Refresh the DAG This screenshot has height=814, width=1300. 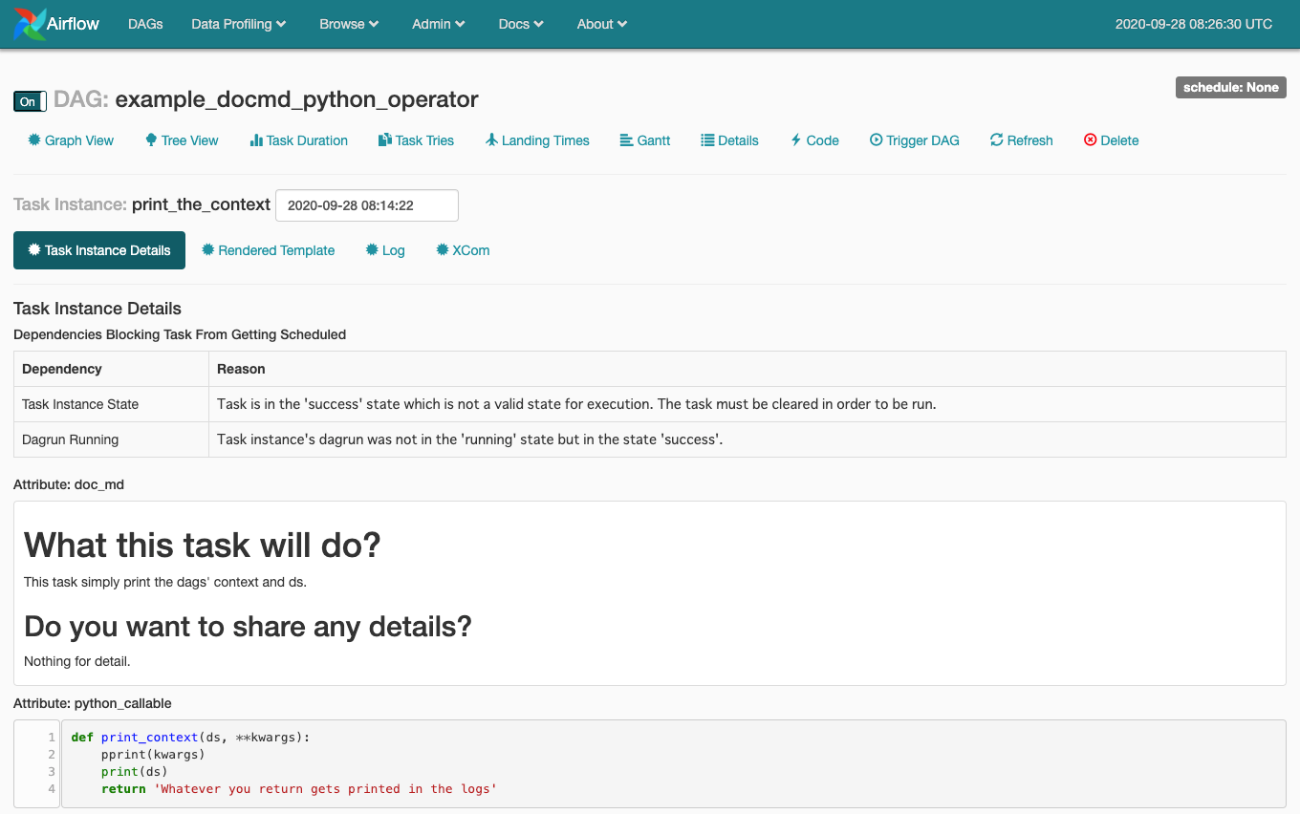[x=1021, y=140]
